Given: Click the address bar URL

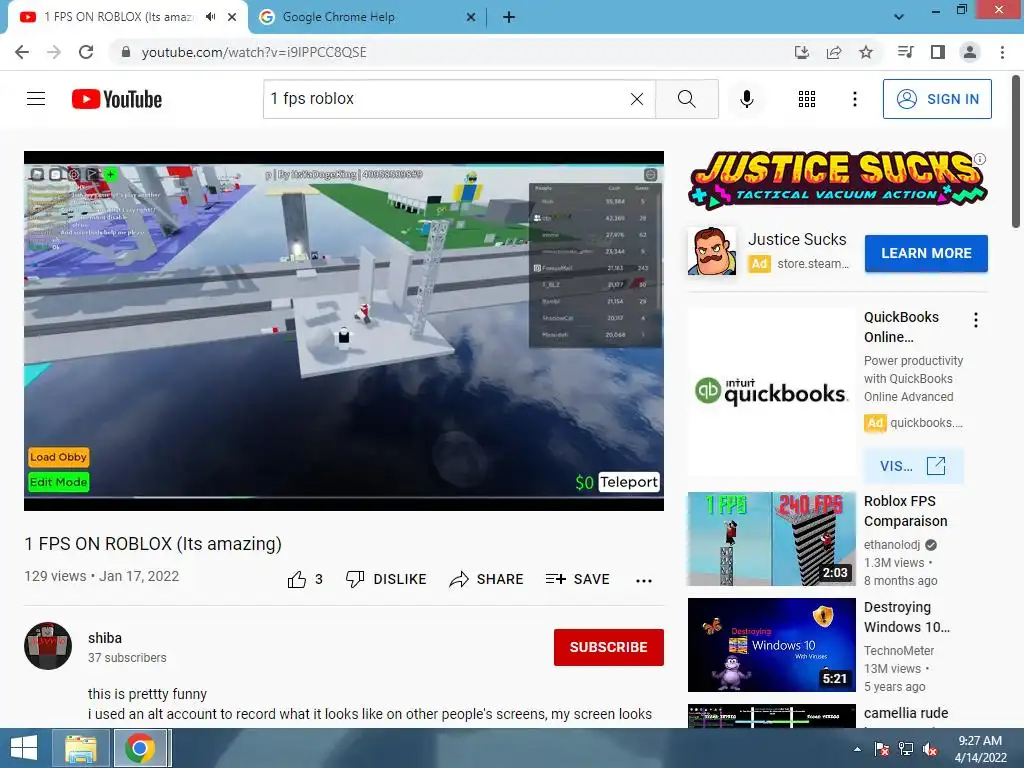Looking at the screenshot, I should (x=254, y=52).
